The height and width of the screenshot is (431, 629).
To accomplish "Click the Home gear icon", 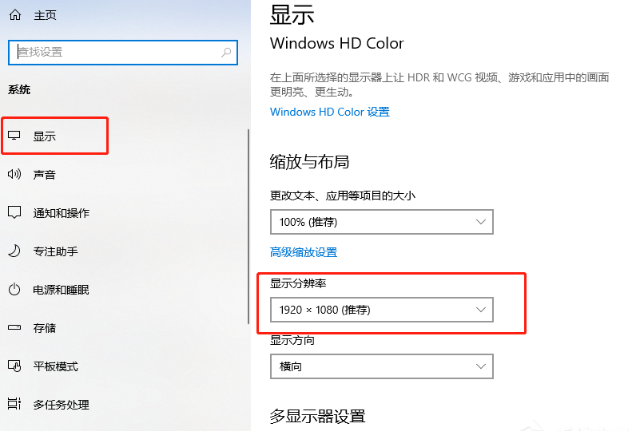I will (x=15, y=17).
